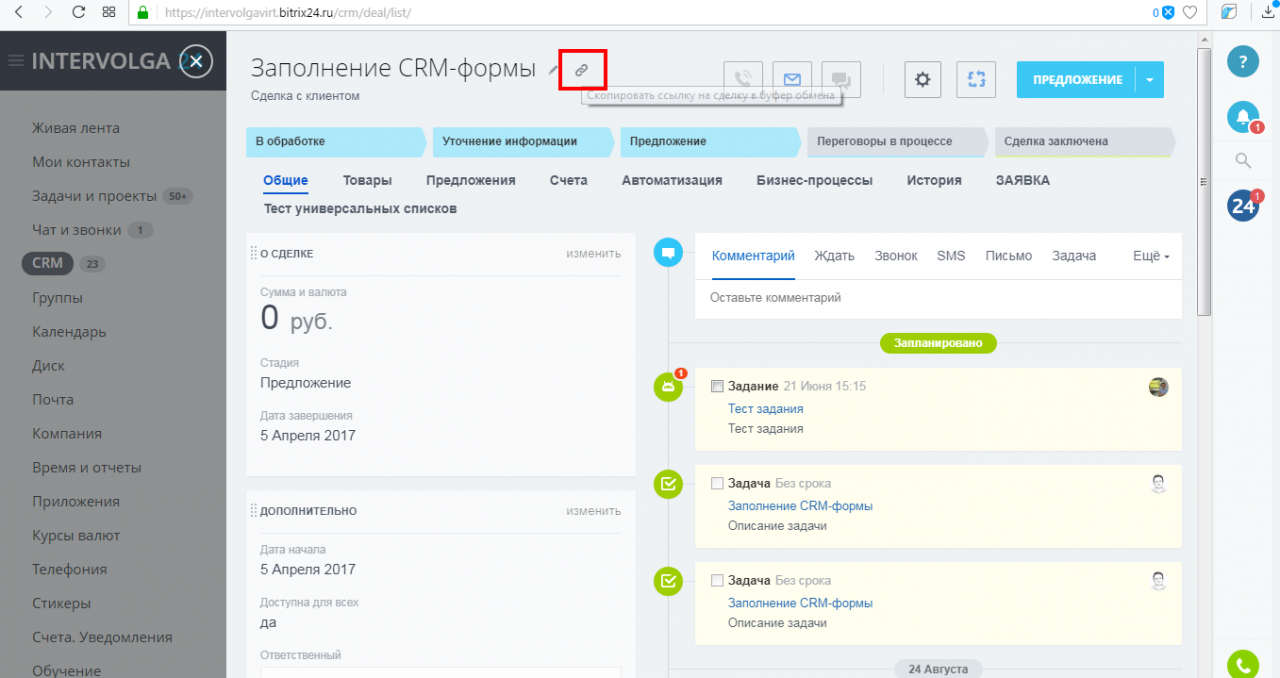
Task: Select the Задача timeline tab
Action: tap(1074, 256)
